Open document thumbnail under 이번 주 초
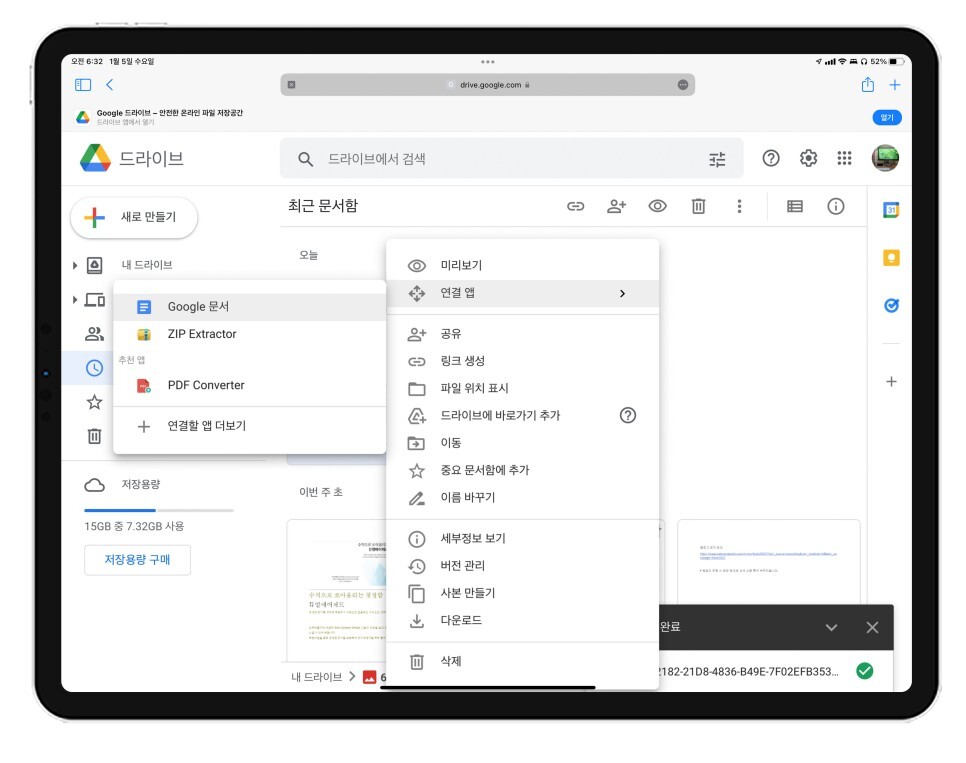Viewport: 966px width, 763px height. point(337,590)
